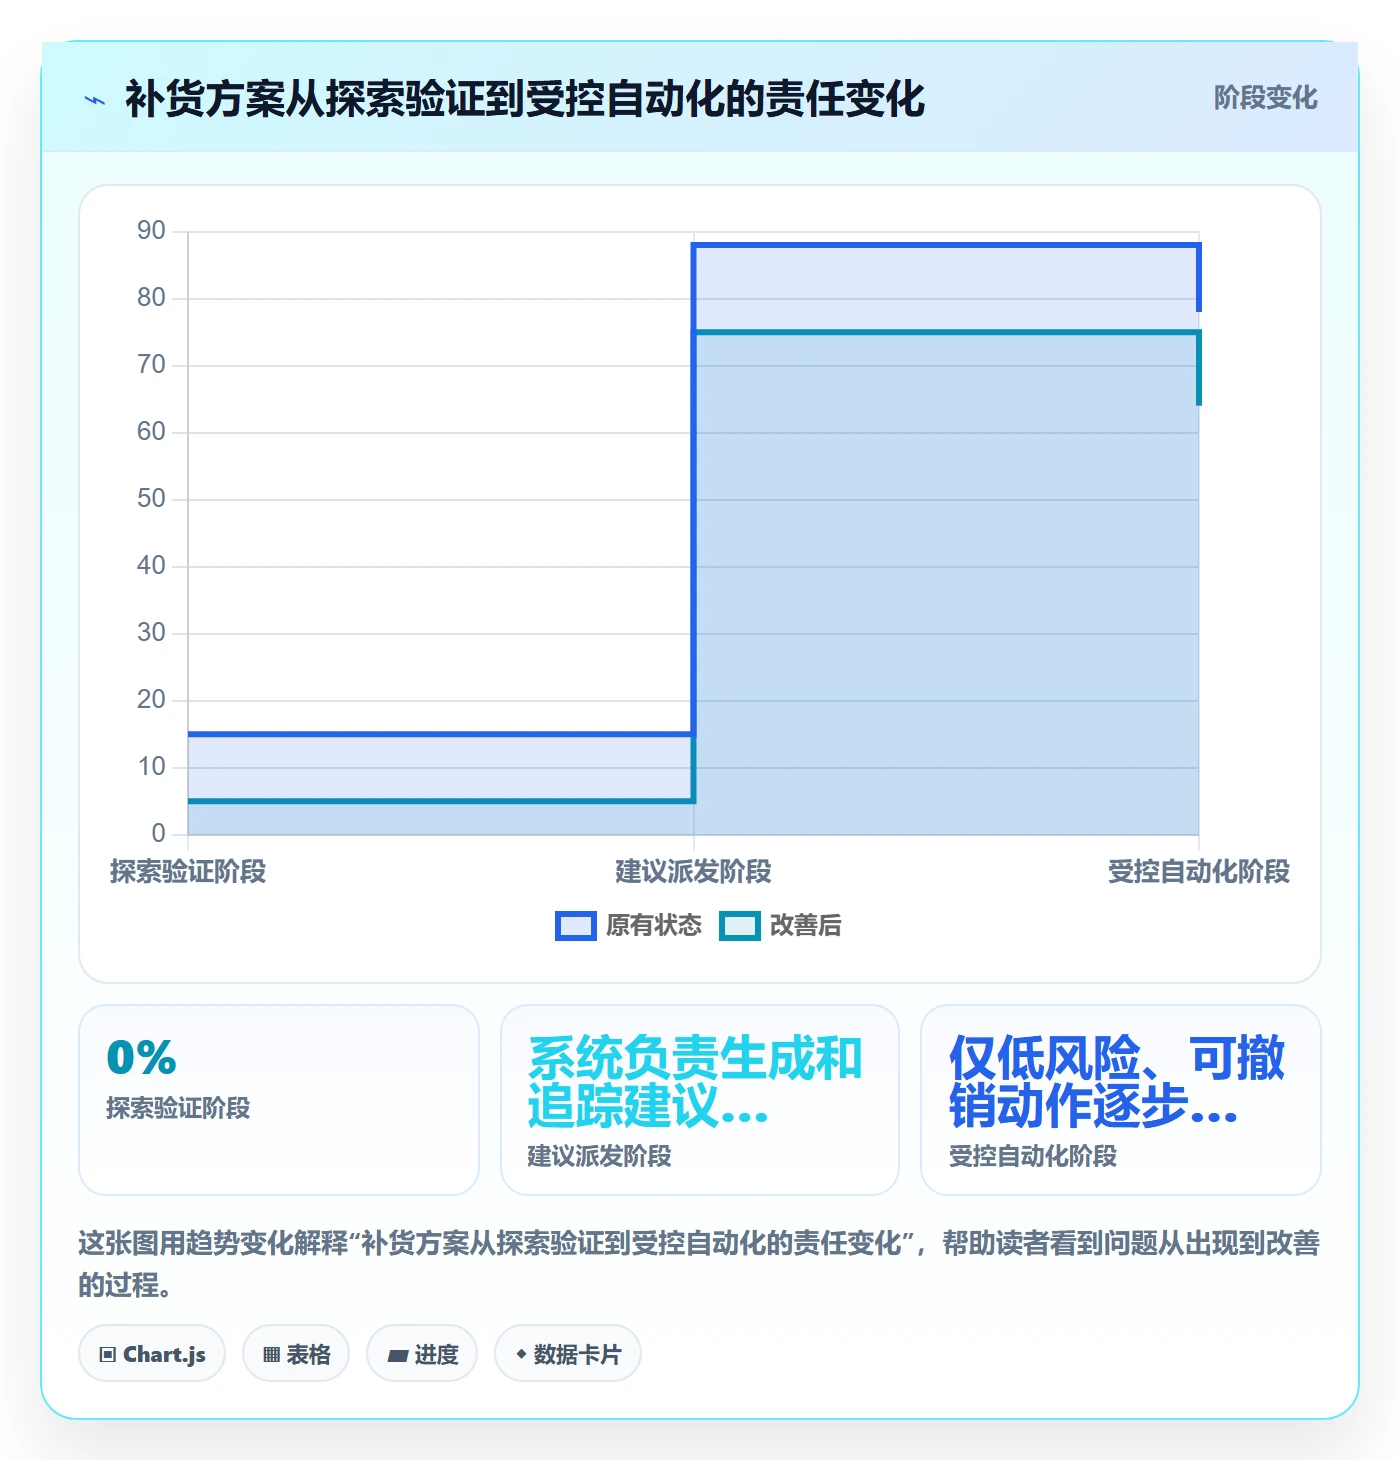Open the 0% 探索验证阶段 data card
Viewport: 1400px width, 1460px height.
[279, 1100]
